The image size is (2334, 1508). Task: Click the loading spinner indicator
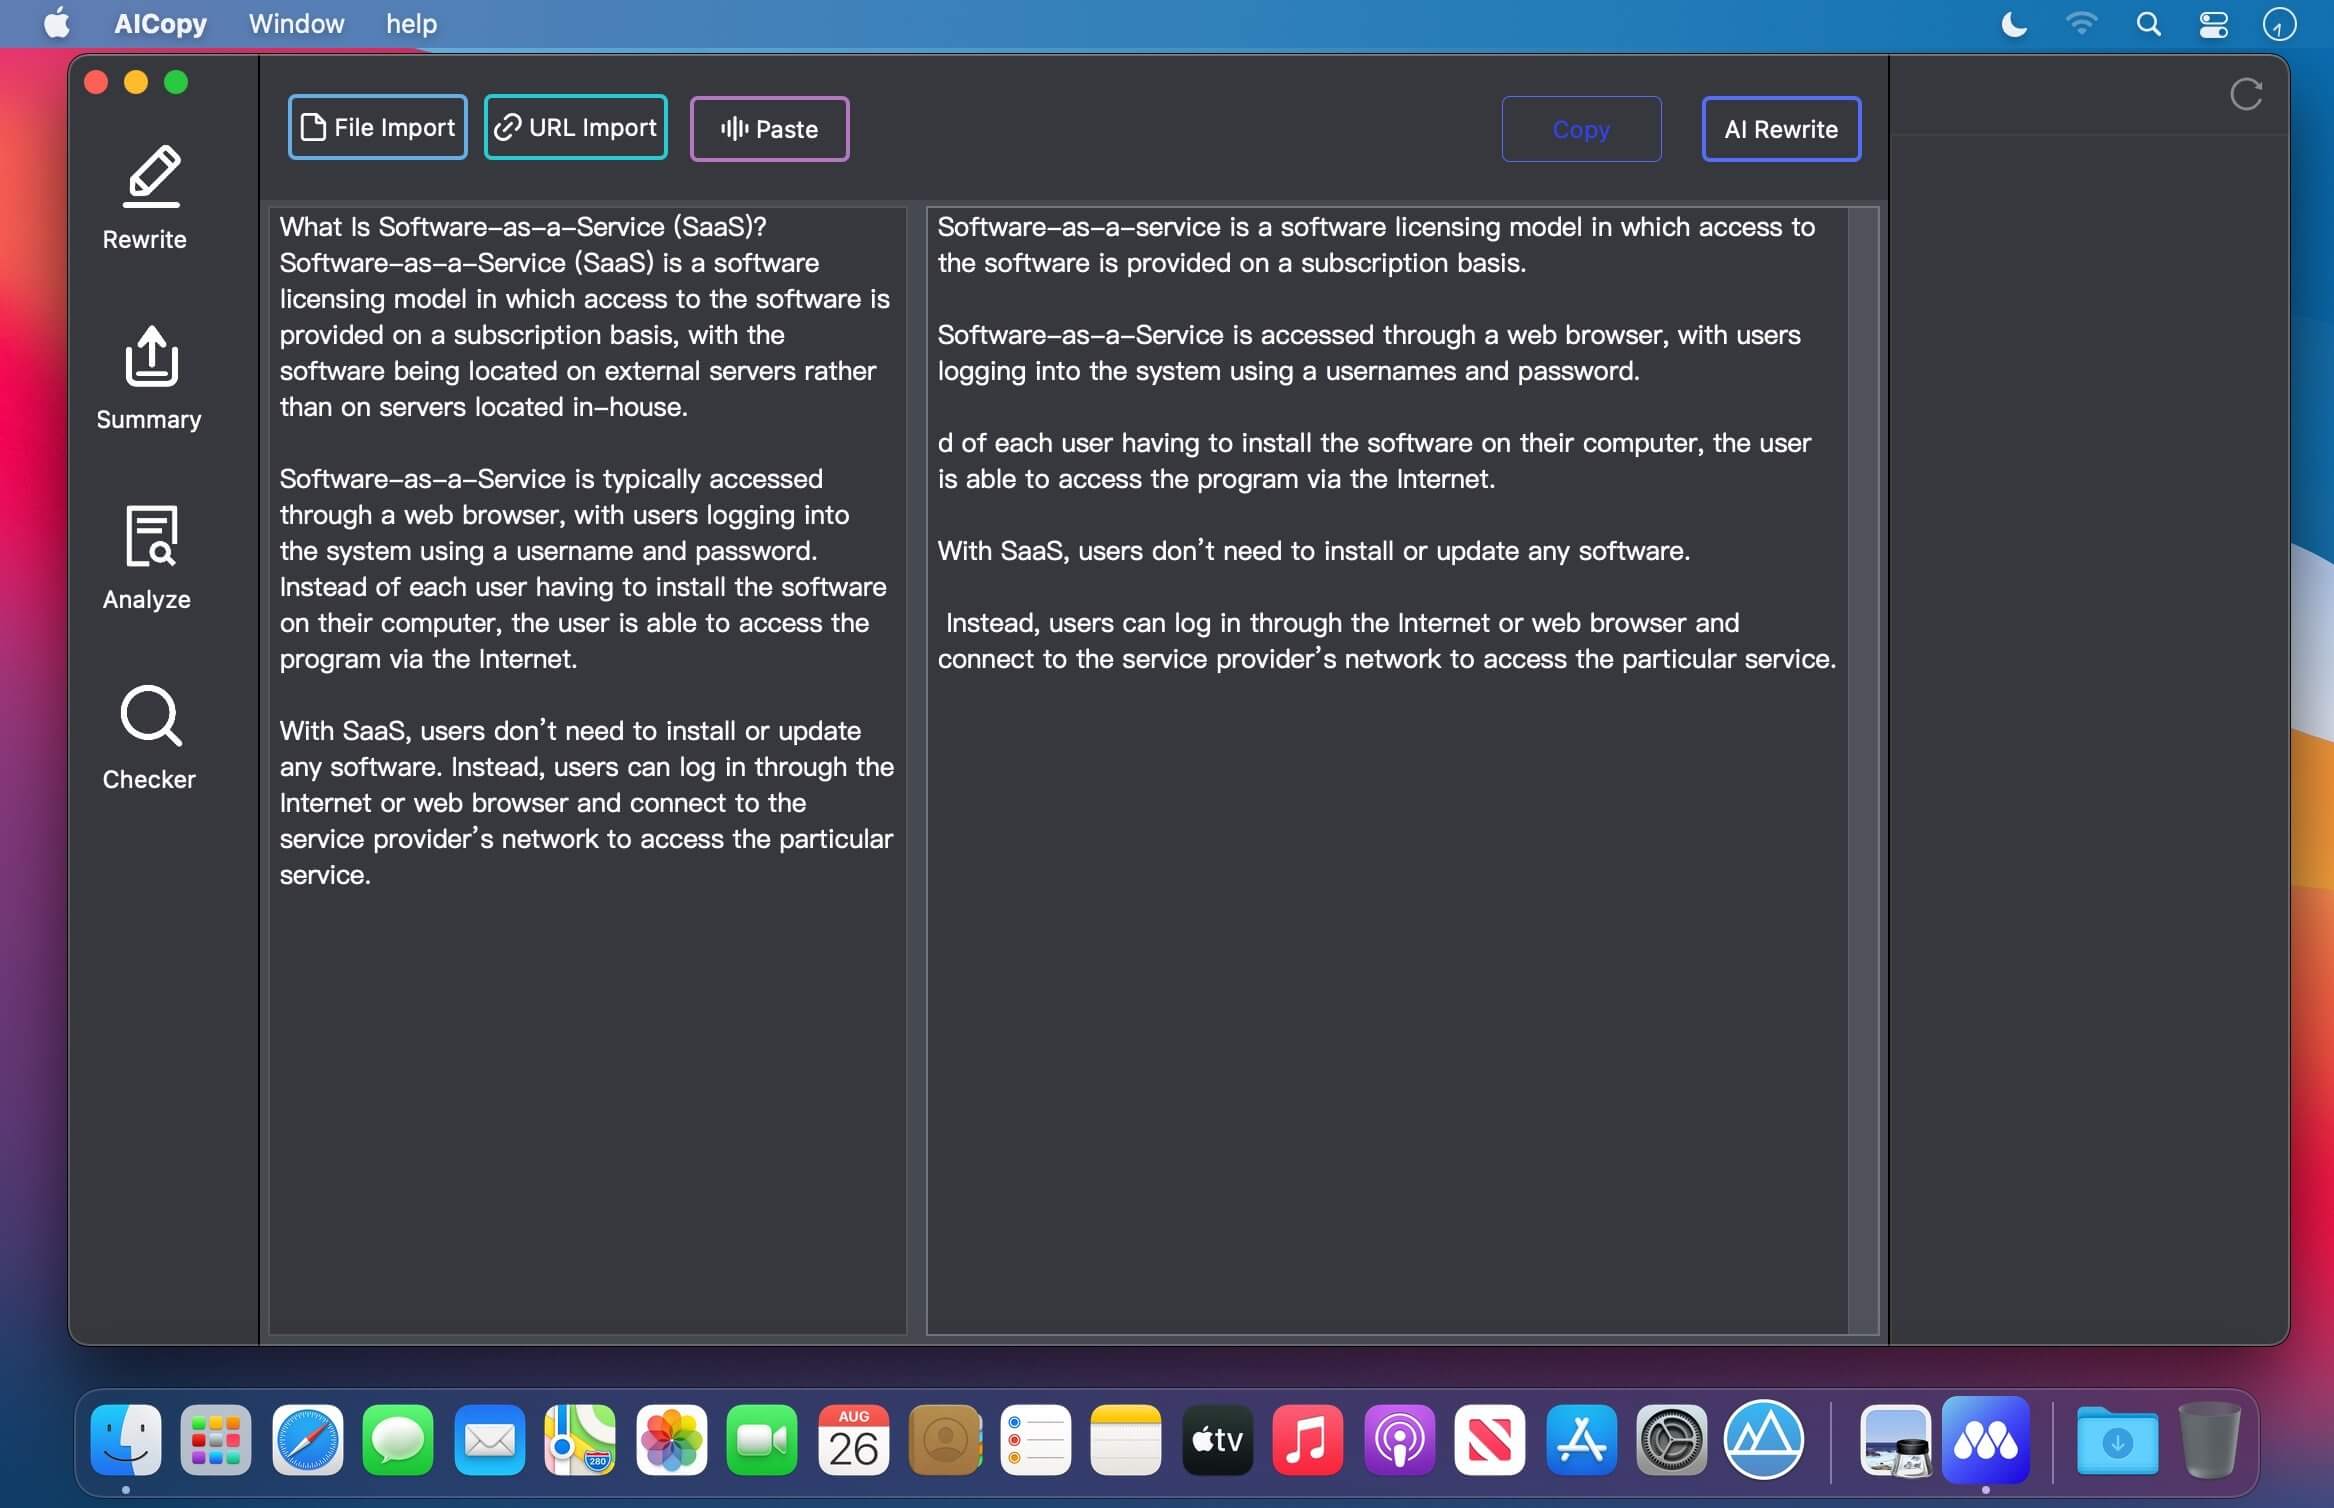pos(2247,94)
